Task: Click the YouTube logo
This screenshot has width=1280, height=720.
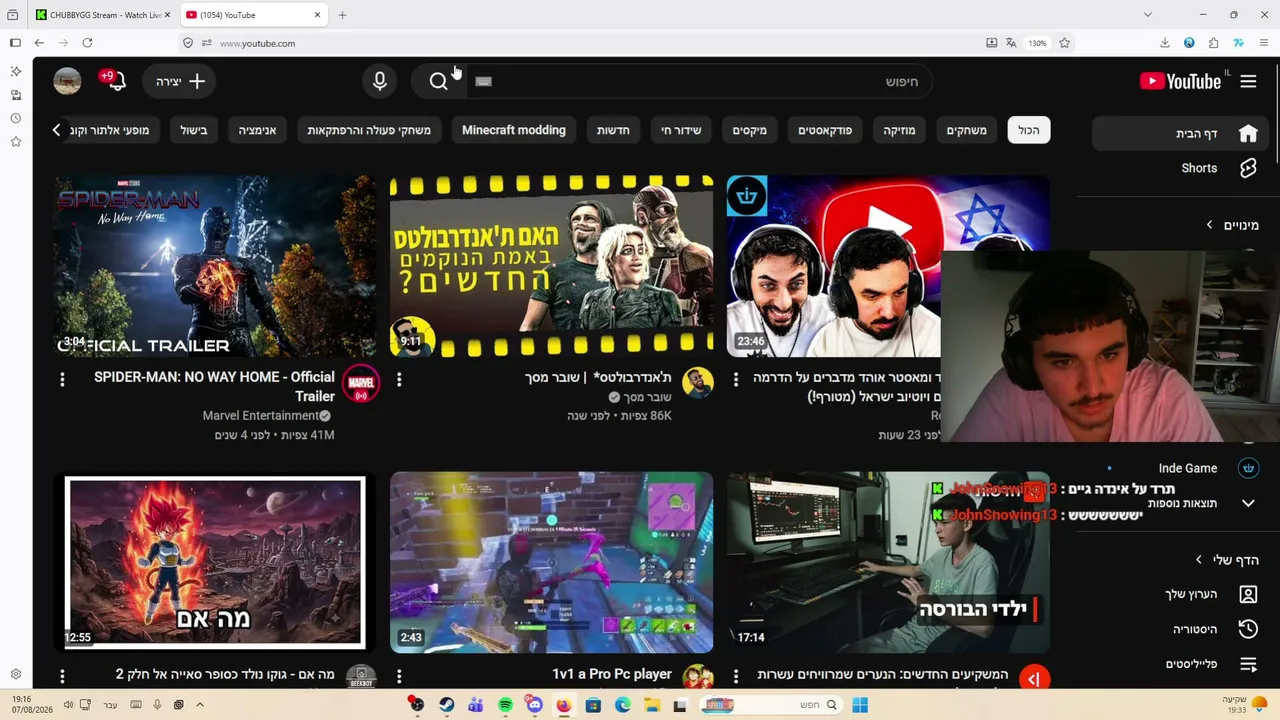Action: coord(1181,82)
